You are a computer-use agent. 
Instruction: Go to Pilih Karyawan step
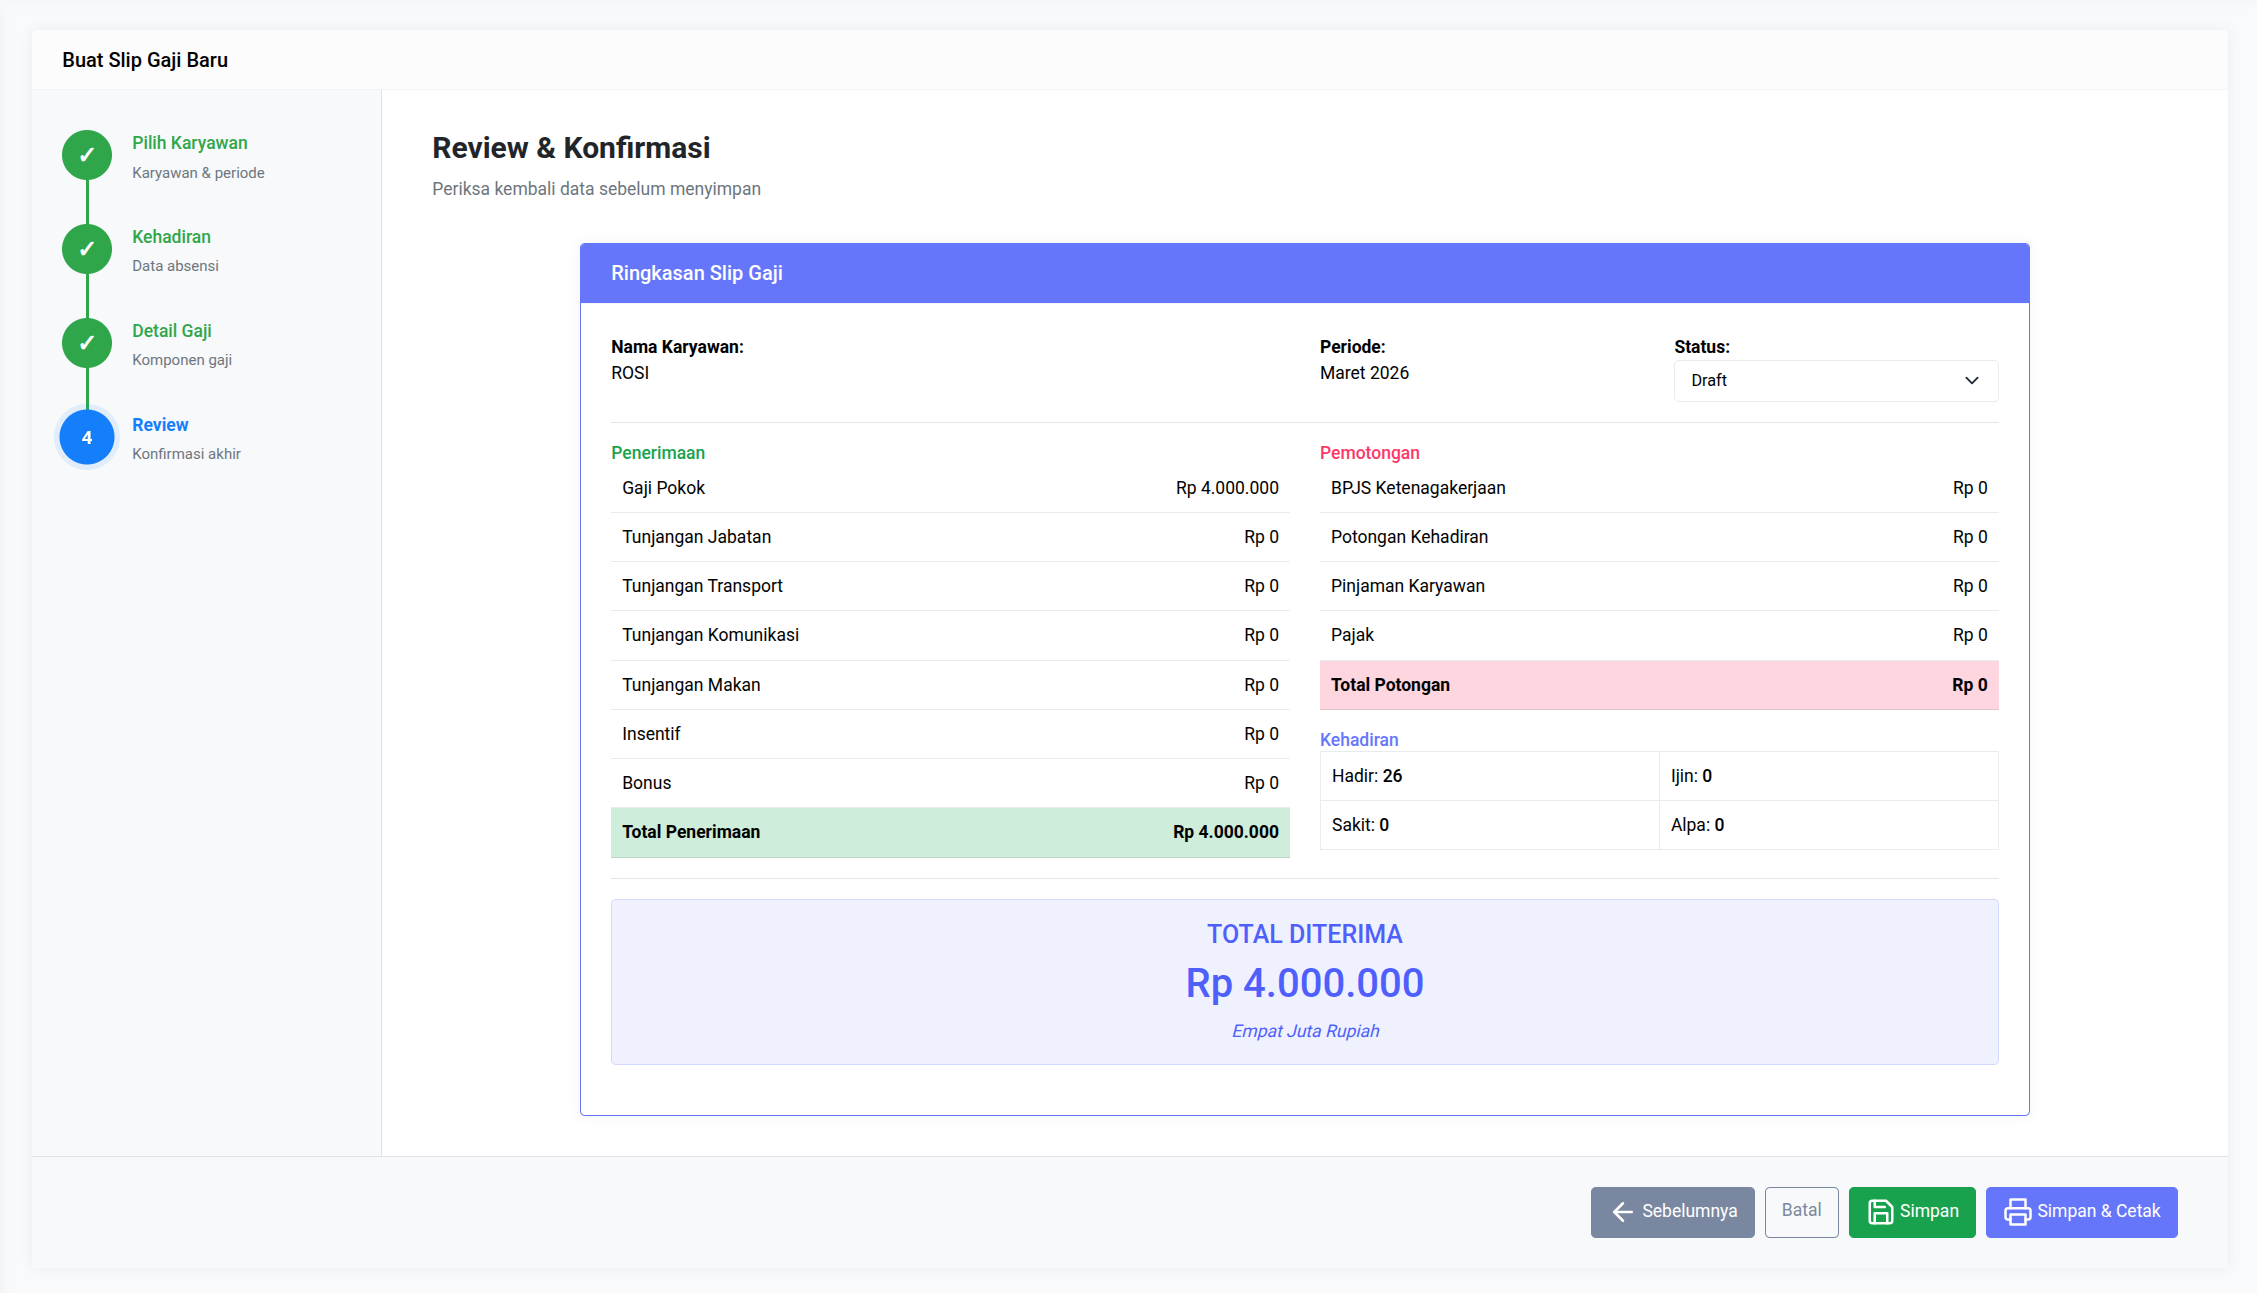[189, 143]
